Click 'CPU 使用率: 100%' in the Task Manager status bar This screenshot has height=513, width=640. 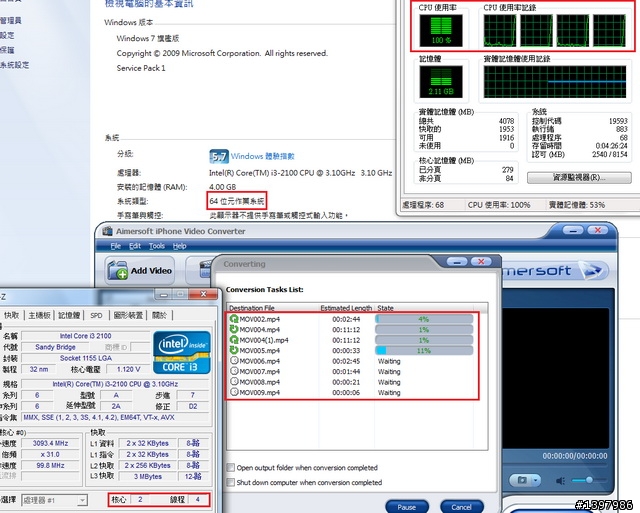(x=499, y=205)
